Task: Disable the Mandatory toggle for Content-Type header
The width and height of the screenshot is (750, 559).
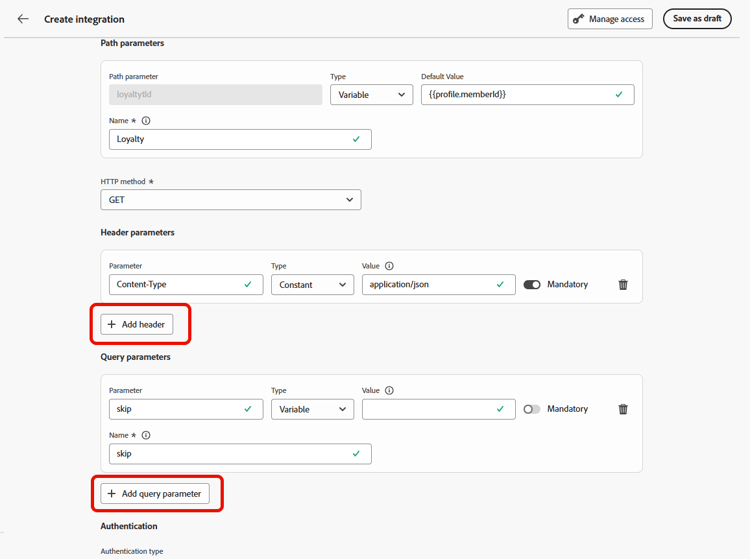Action: [532, 285]
